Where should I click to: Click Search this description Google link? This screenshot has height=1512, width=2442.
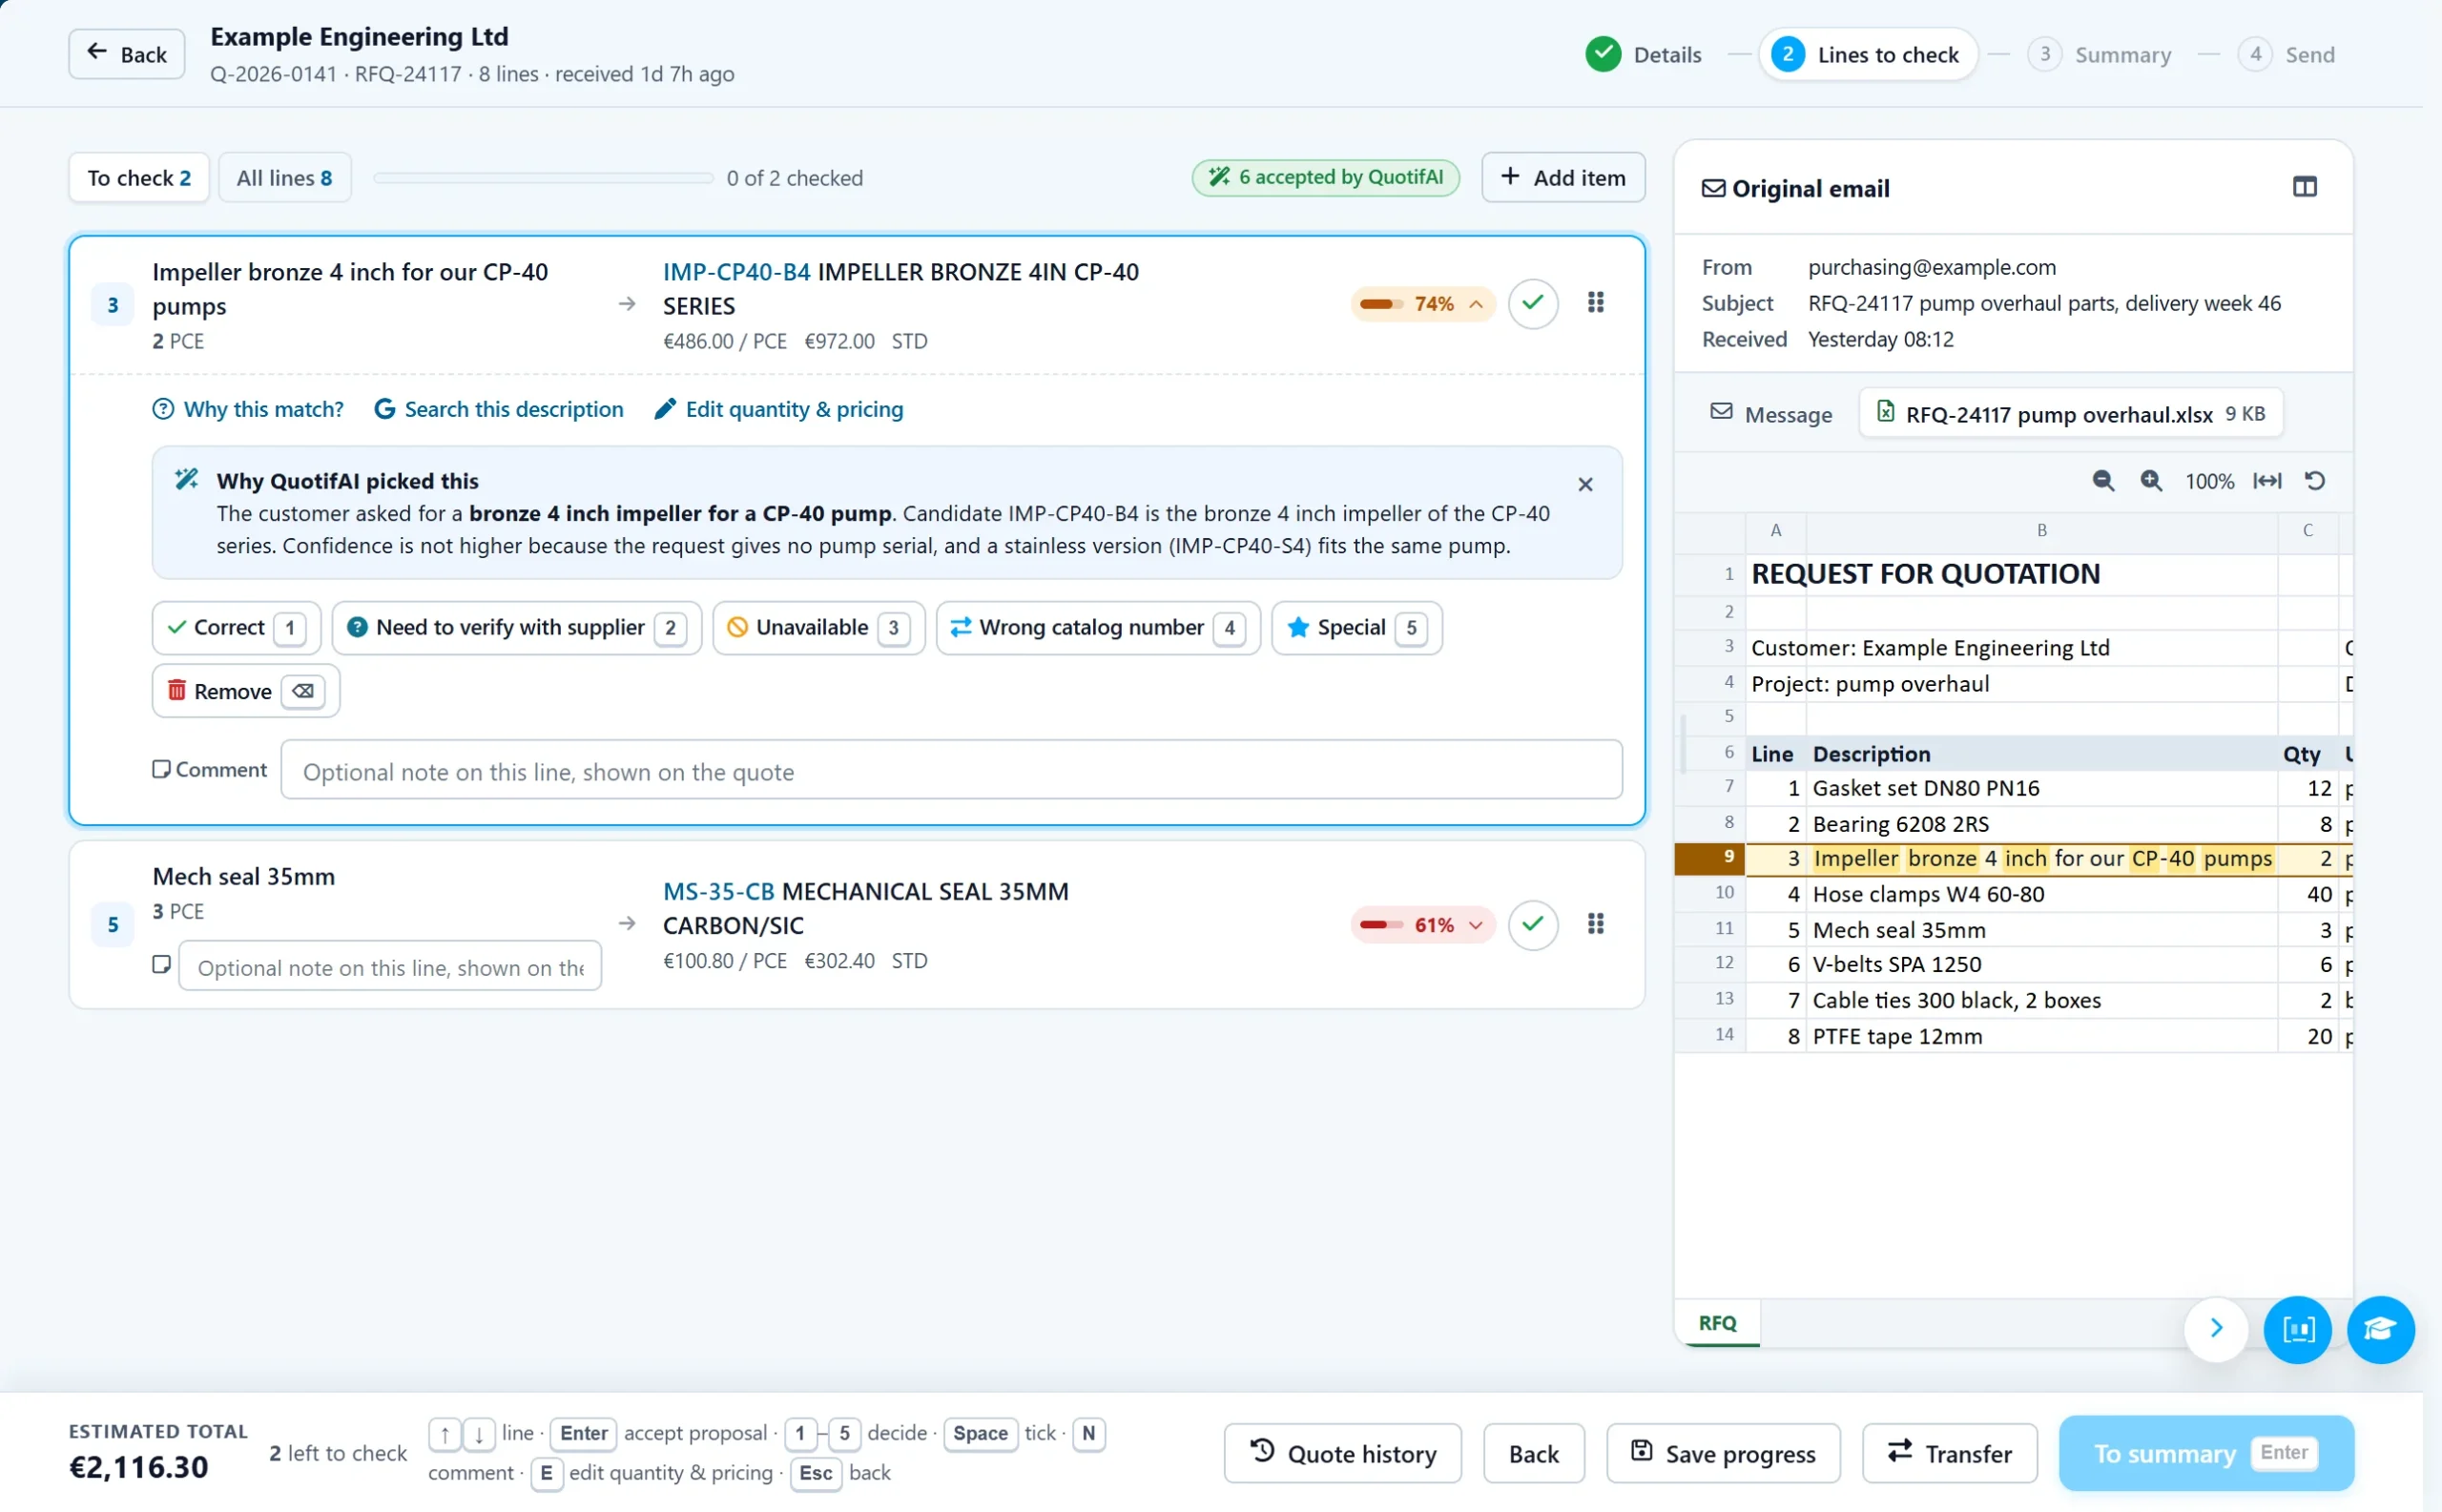(x=498, y=409)
